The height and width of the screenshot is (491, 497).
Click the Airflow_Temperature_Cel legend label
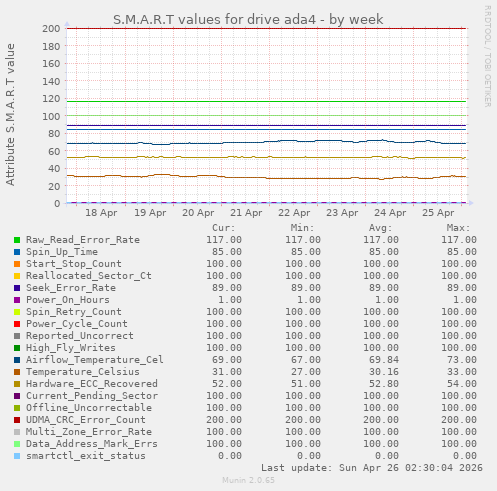(95, 360)
